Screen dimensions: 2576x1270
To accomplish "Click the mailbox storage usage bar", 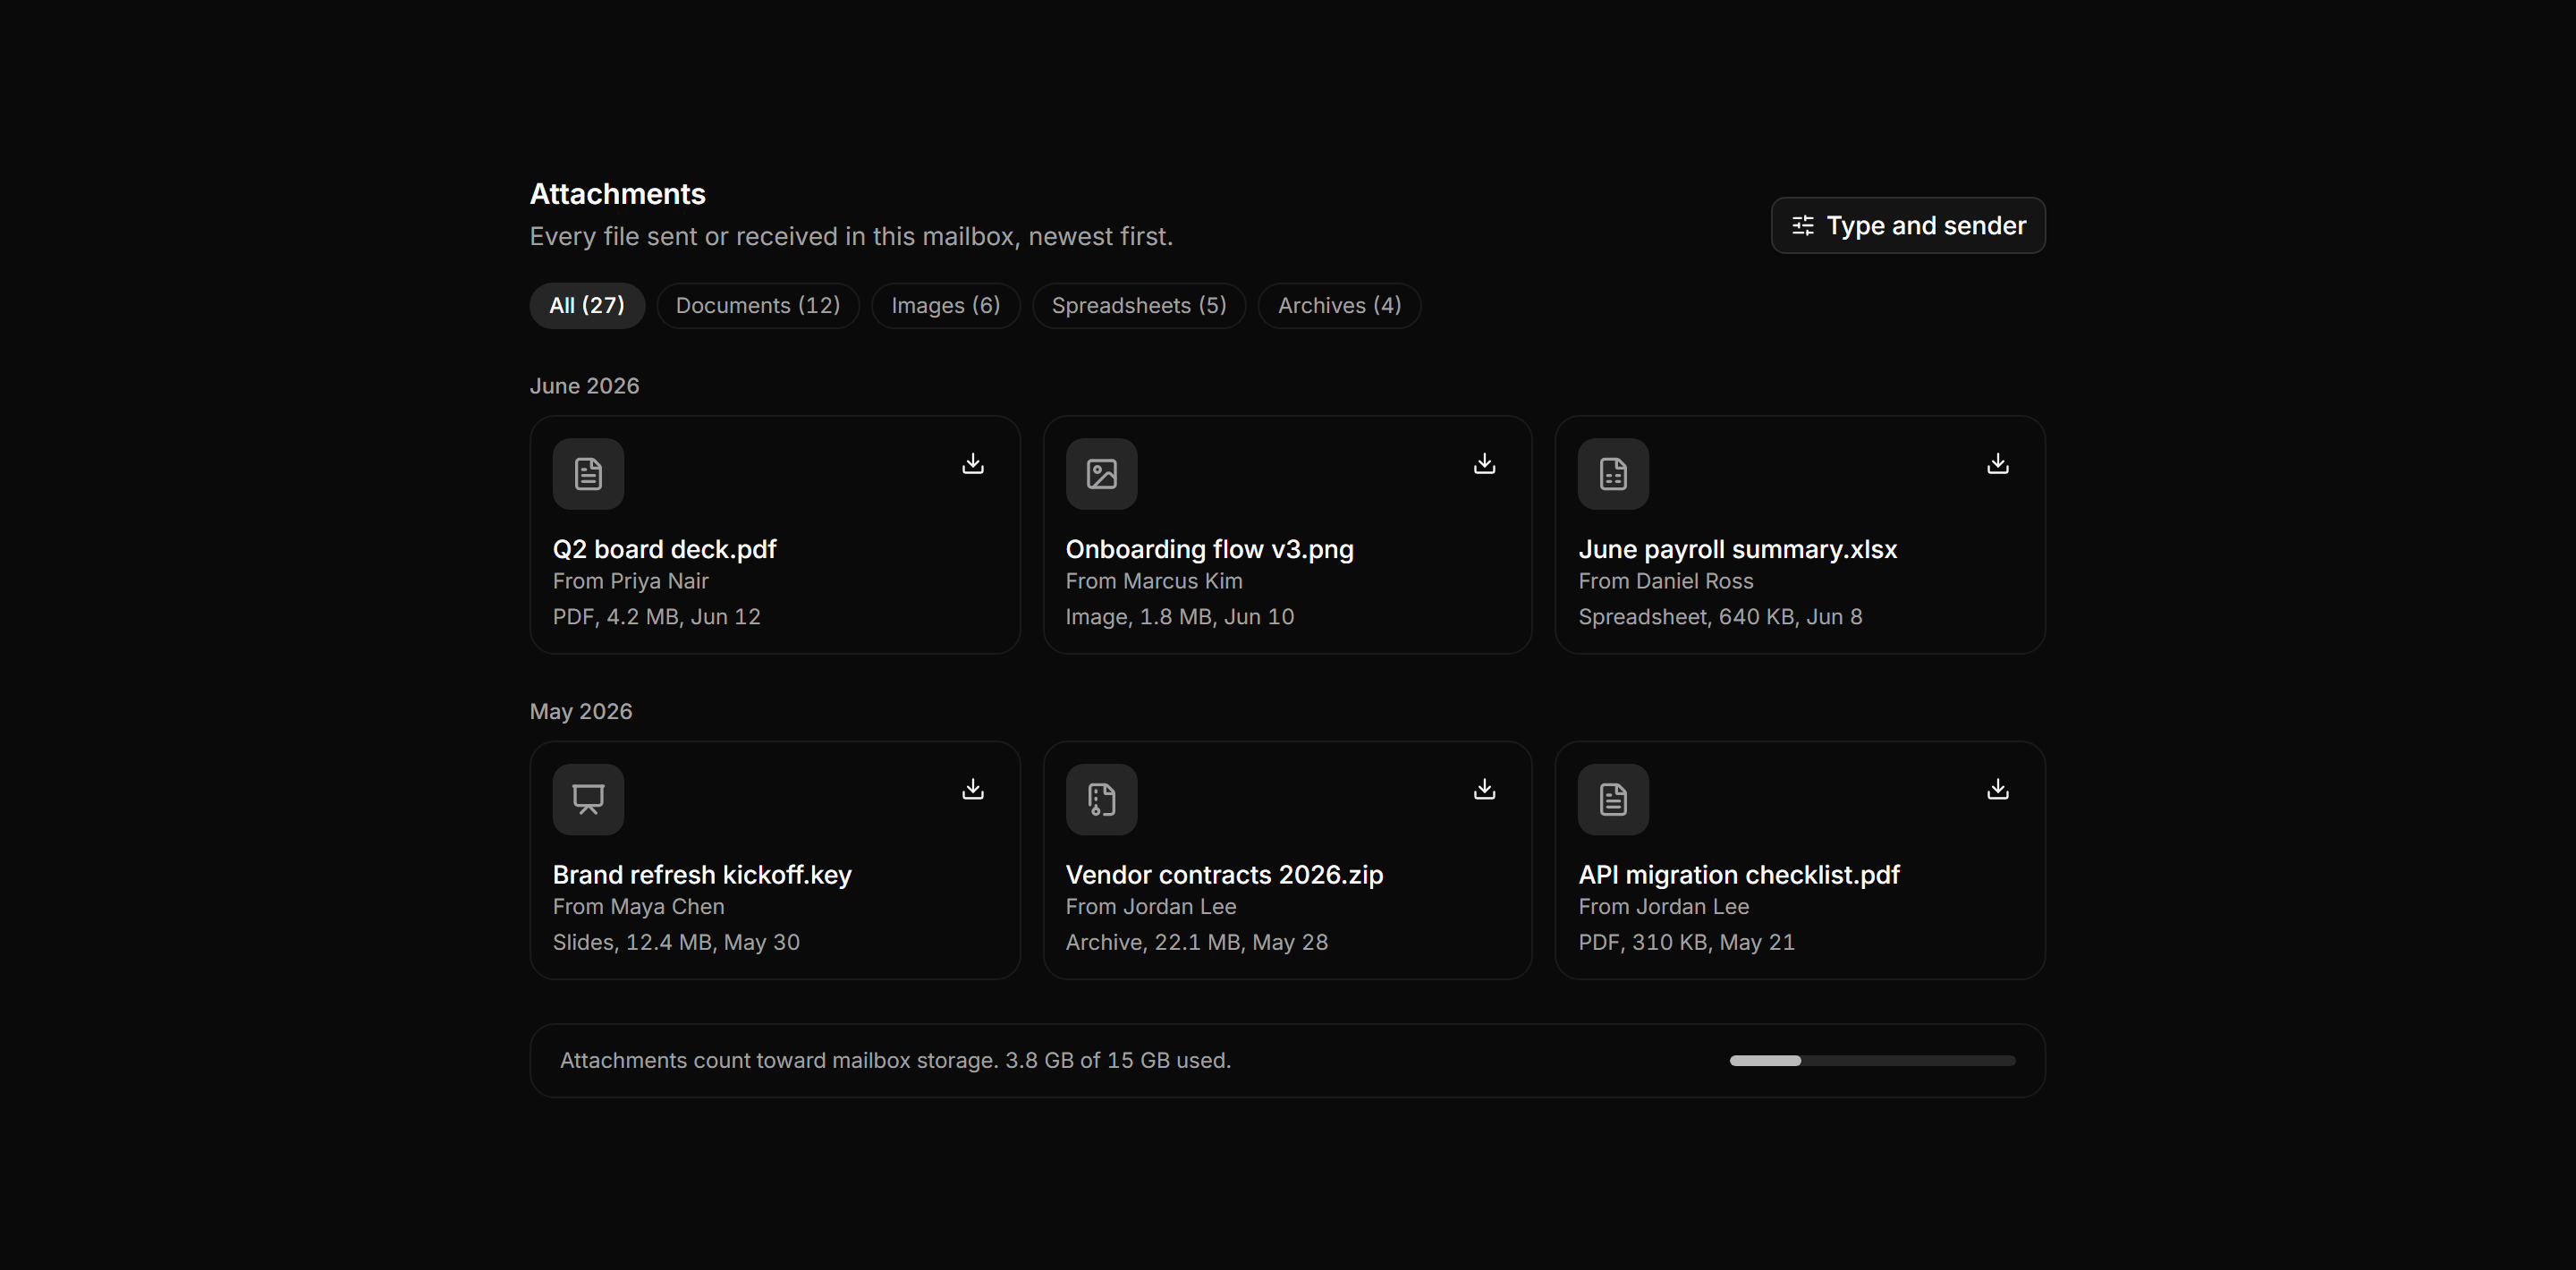I will [1872, 1061].
